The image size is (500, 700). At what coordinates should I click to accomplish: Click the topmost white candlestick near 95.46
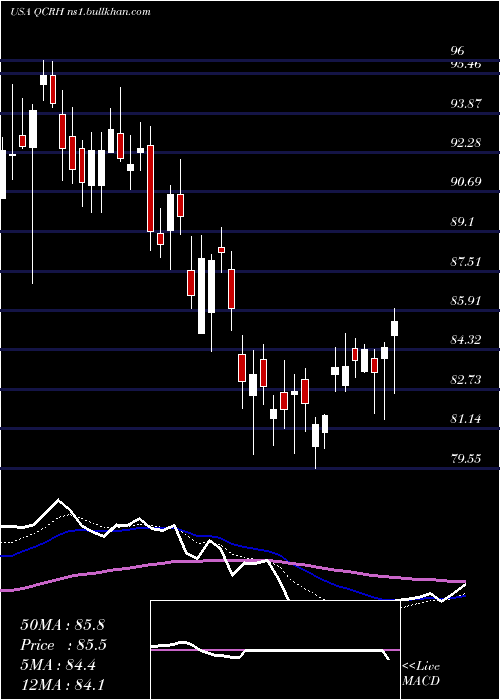click(43, 80)
